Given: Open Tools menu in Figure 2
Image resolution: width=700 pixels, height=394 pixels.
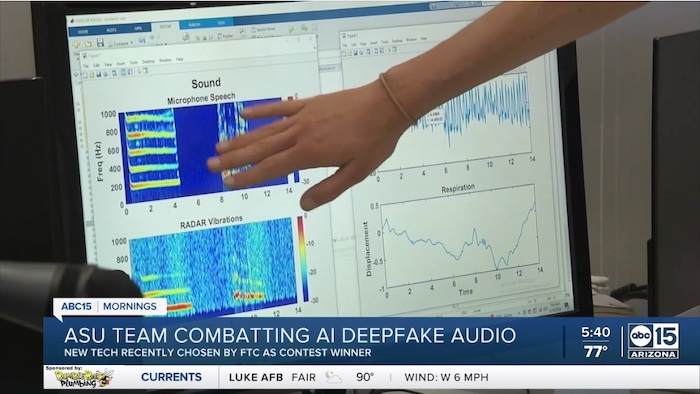Looking at the screenshot, I should (384, 42).
